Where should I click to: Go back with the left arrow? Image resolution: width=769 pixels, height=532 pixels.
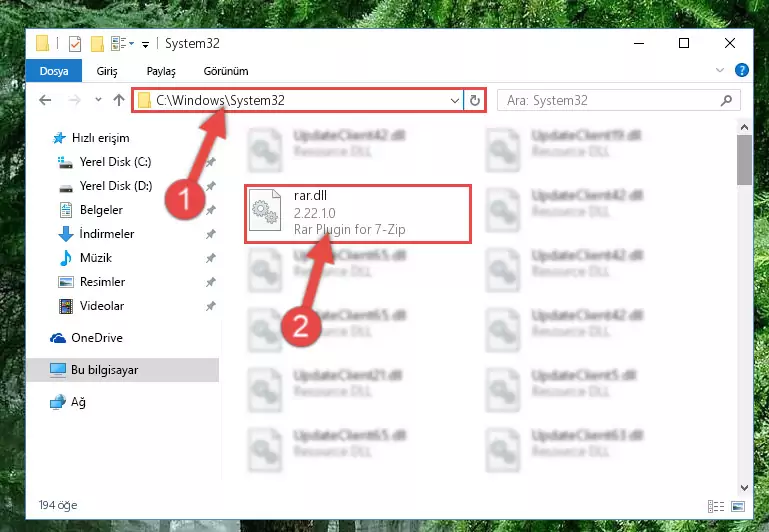[45, 100]
